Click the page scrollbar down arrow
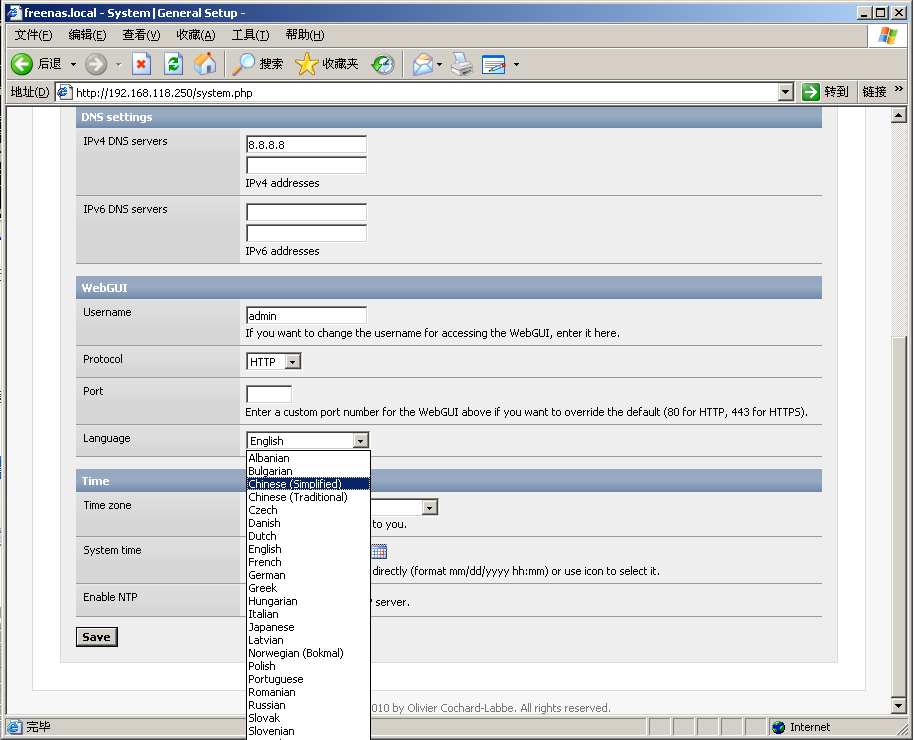This screenshot has height=740, width=914. [x=898, y=706]
